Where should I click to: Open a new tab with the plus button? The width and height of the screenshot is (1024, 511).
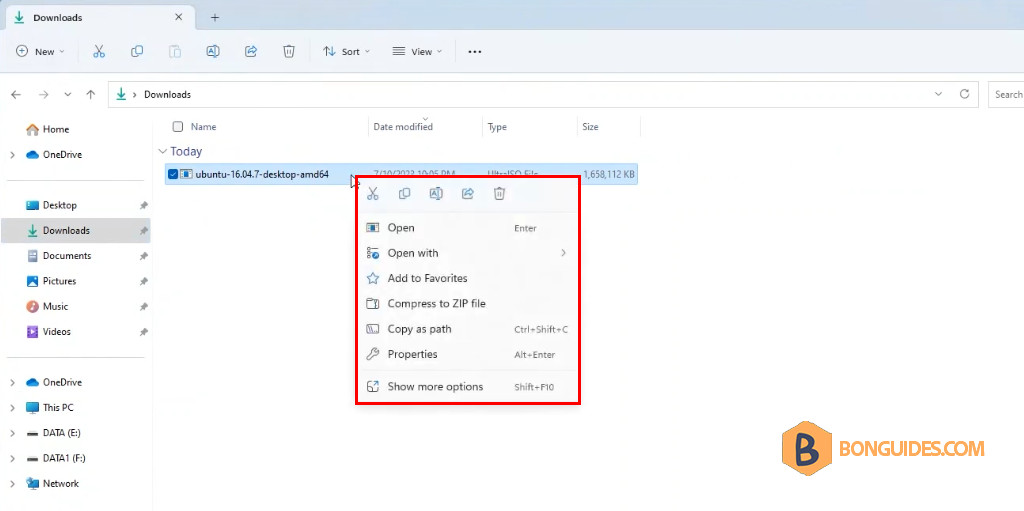pos(215,18)
